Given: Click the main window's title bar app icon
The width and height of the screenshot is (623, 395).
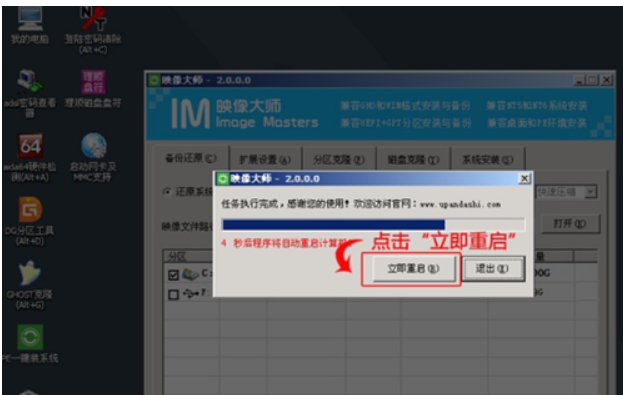Looking at the screenshot, I should (153, 80).
